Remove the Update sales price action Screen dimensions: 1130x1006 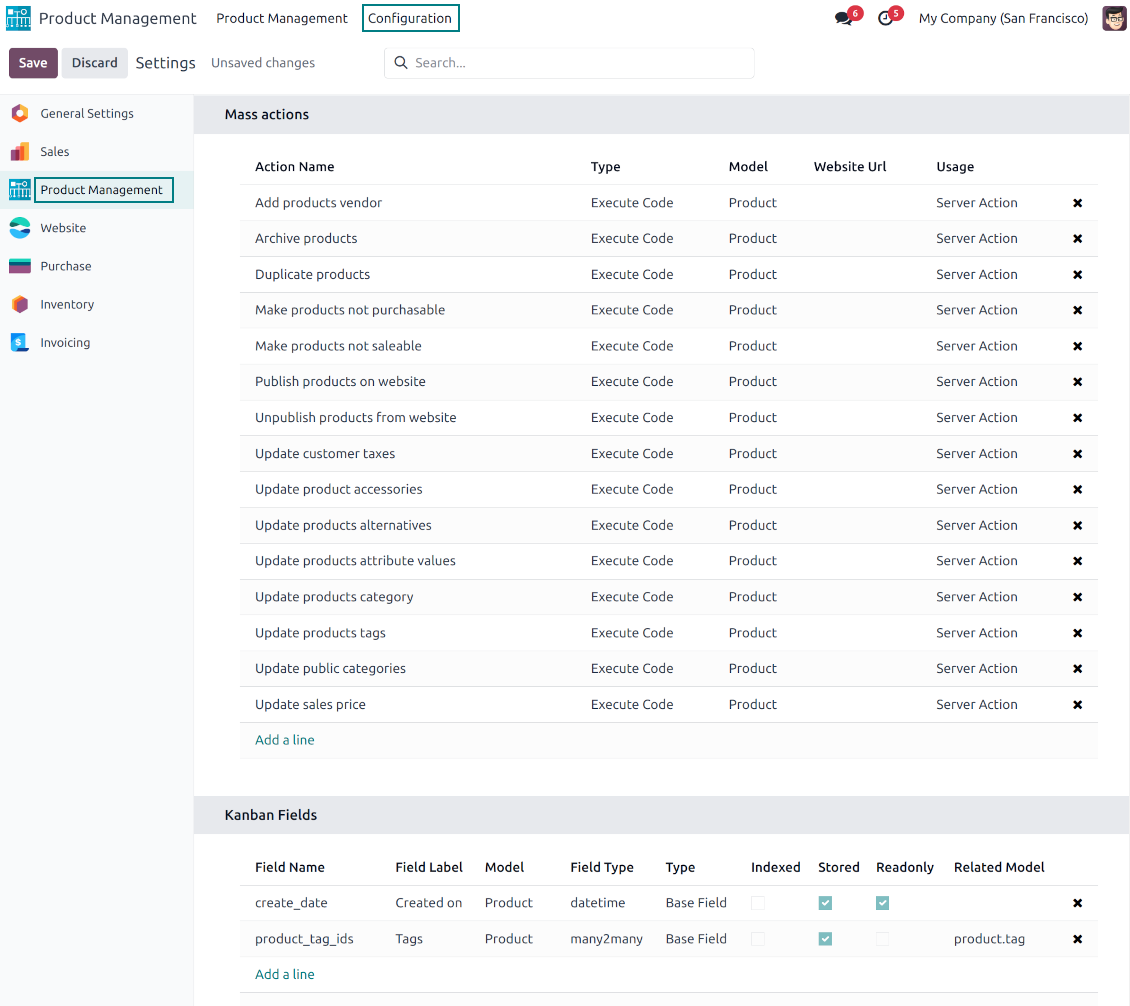(1077, 705)
